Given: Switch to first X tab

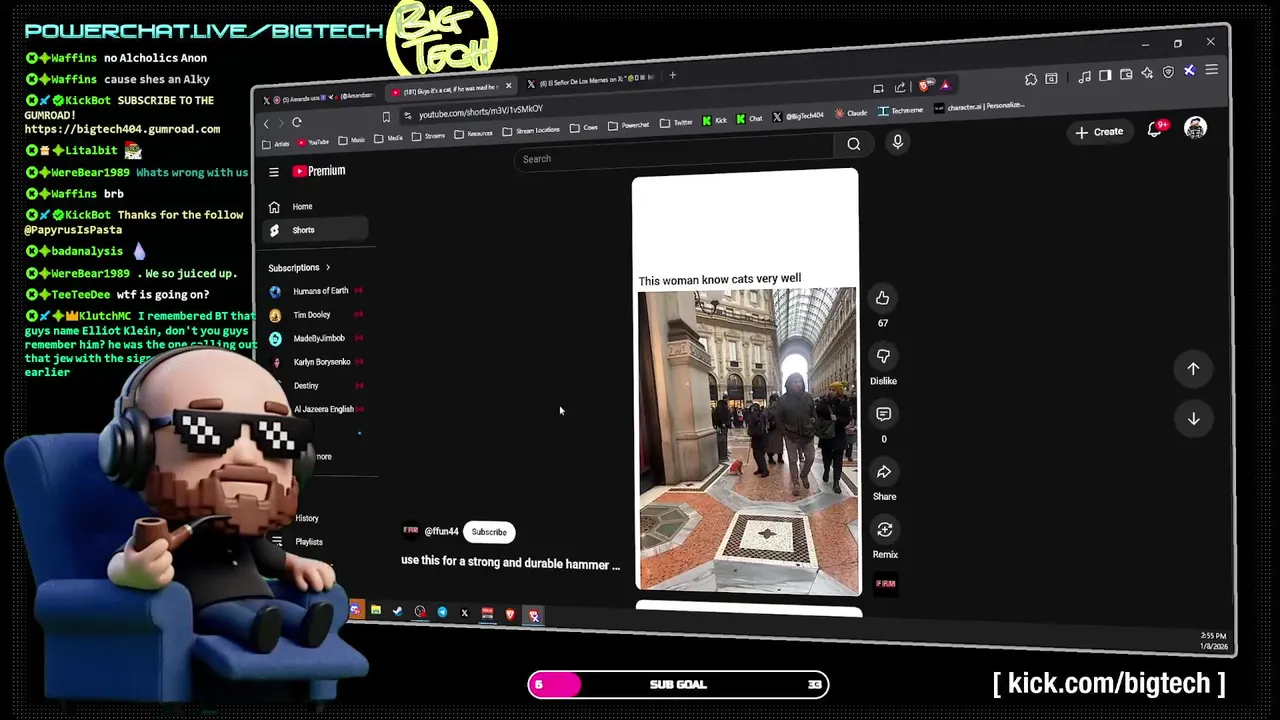Looking at the screenshot, I should pyautogui.click(x=320, y=98).
